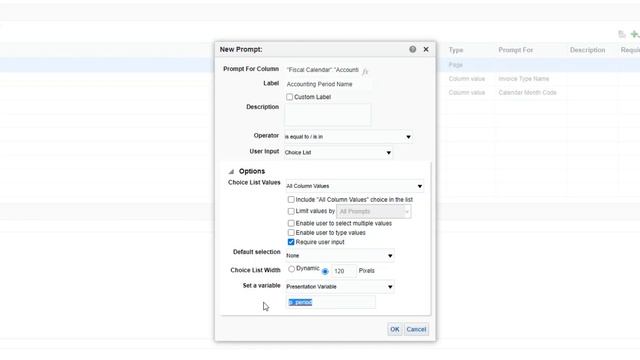Collapse the Options section
The image size is (640, 360).
(231, 171)
